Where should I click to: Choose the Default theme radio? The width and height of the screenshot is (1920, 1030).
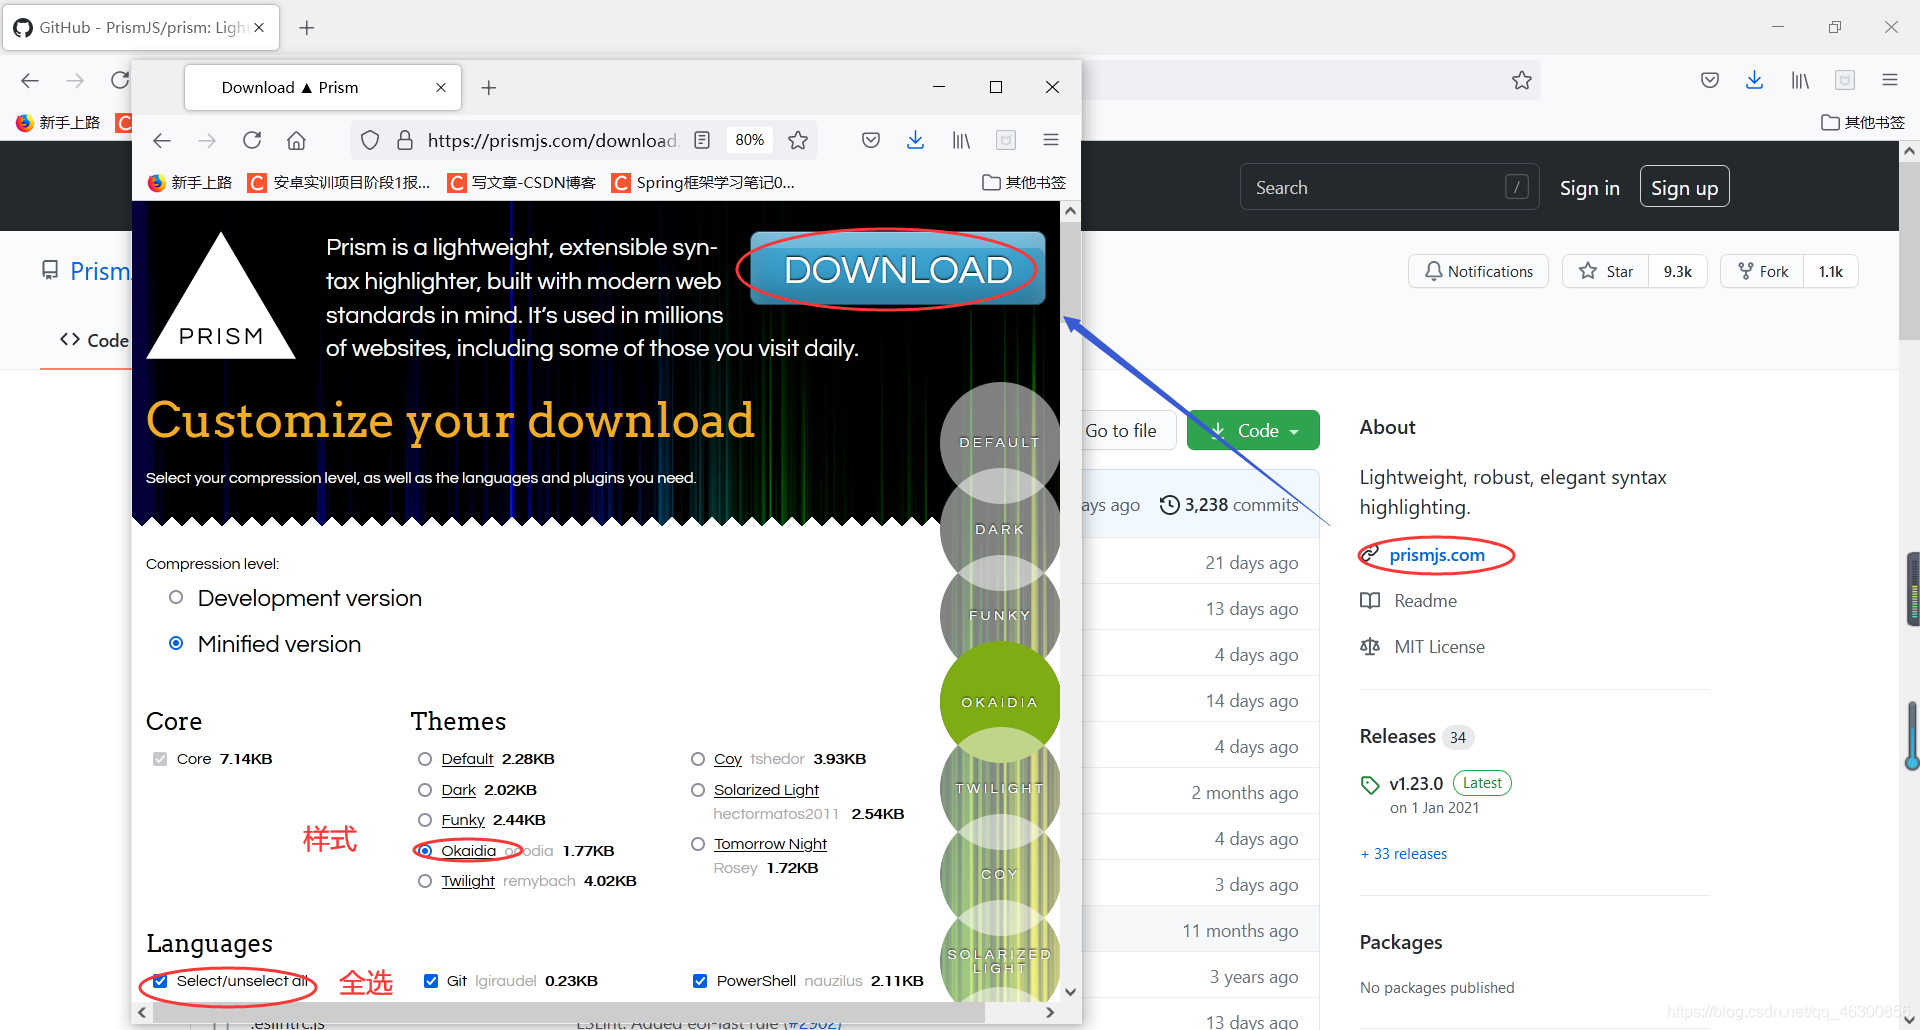pos(425,759)
